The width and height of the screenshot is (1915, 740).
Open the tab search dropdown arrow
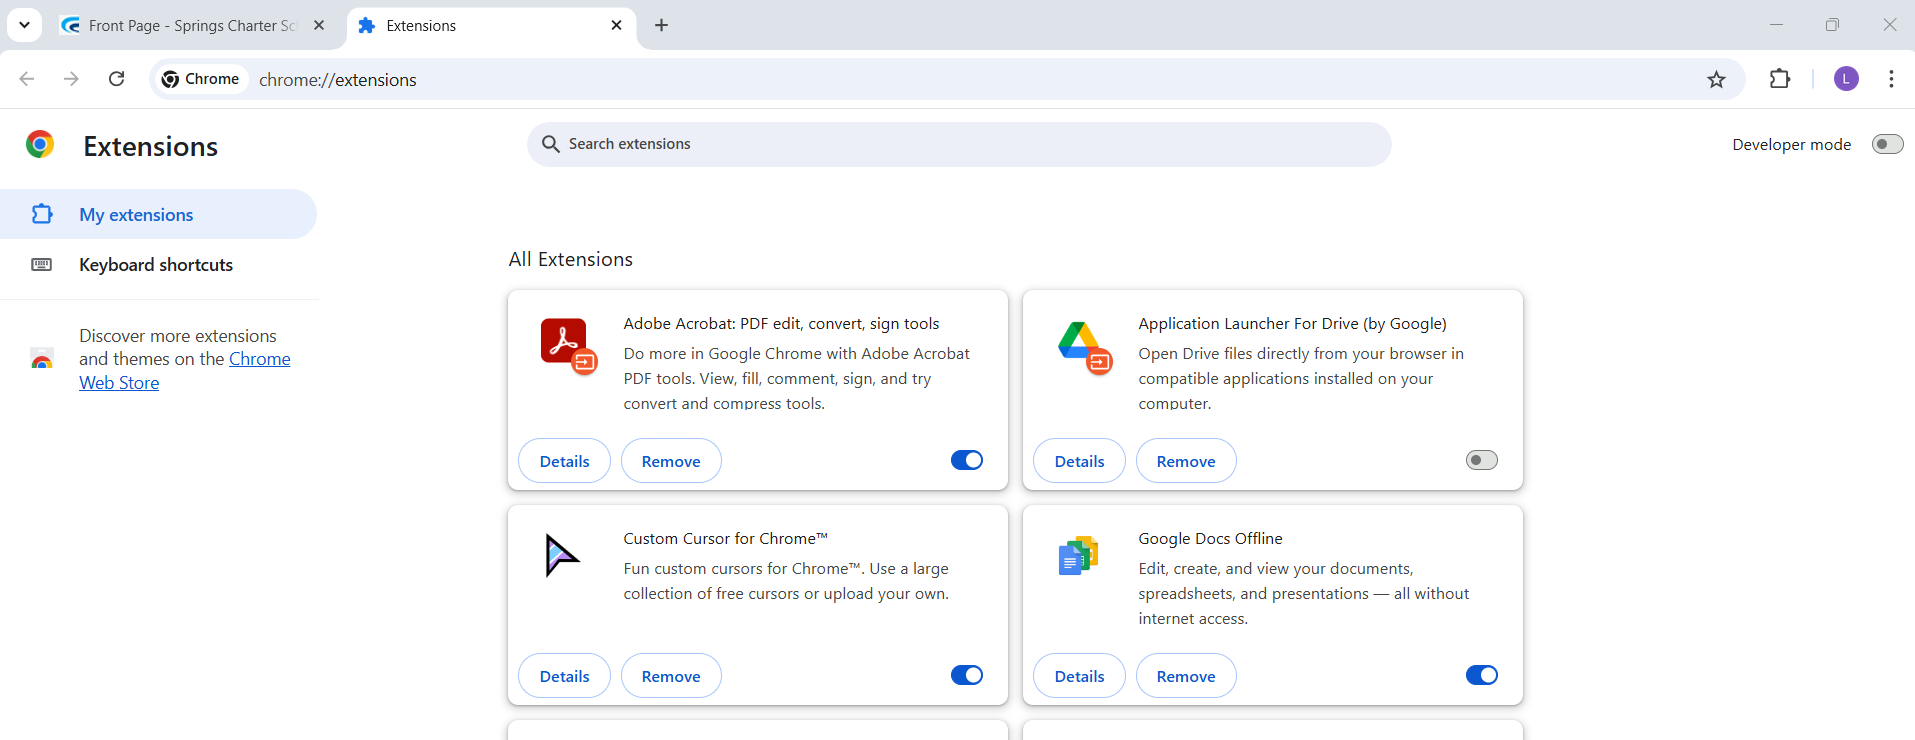click(24, 25)
